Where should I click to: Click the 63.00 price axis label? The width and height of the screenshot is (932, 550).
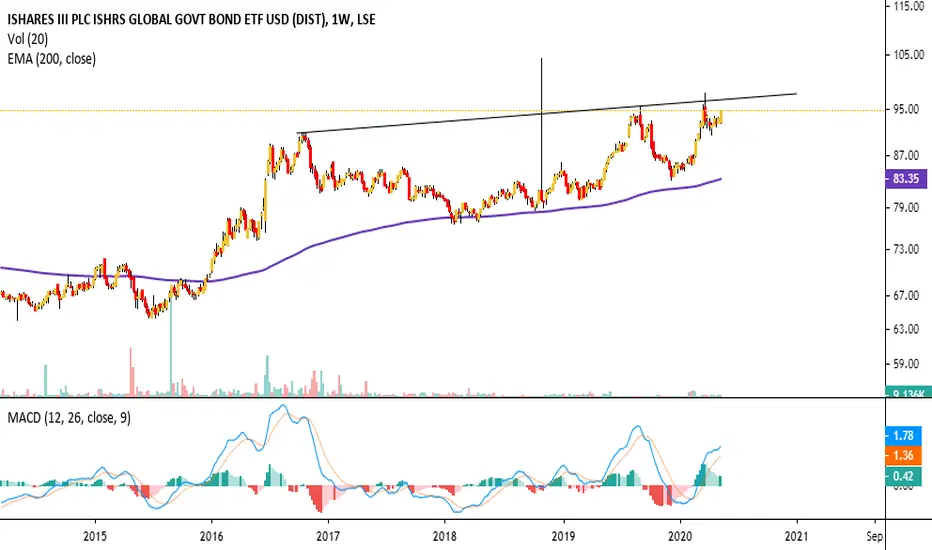906,329
